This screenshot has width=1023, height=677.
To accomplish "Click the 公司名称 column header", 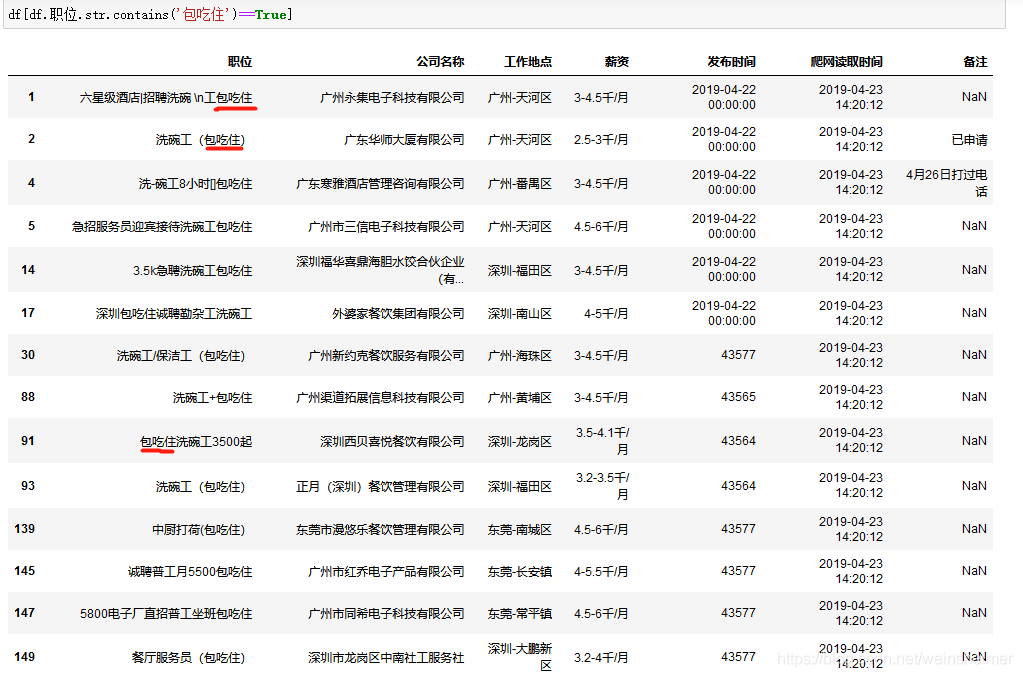I will [440, 62].
